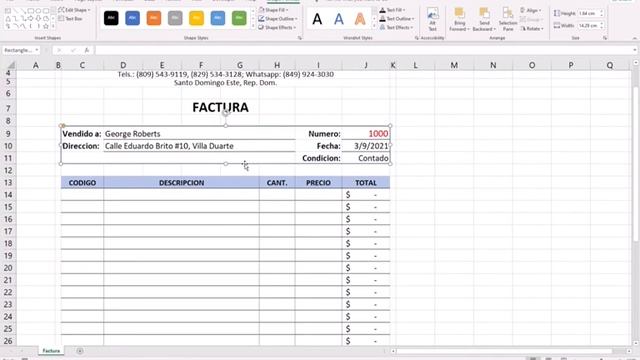This screenshot has width=640, height=360.
Task: Open the Selection Pane
Action: (x=508, y=20)
